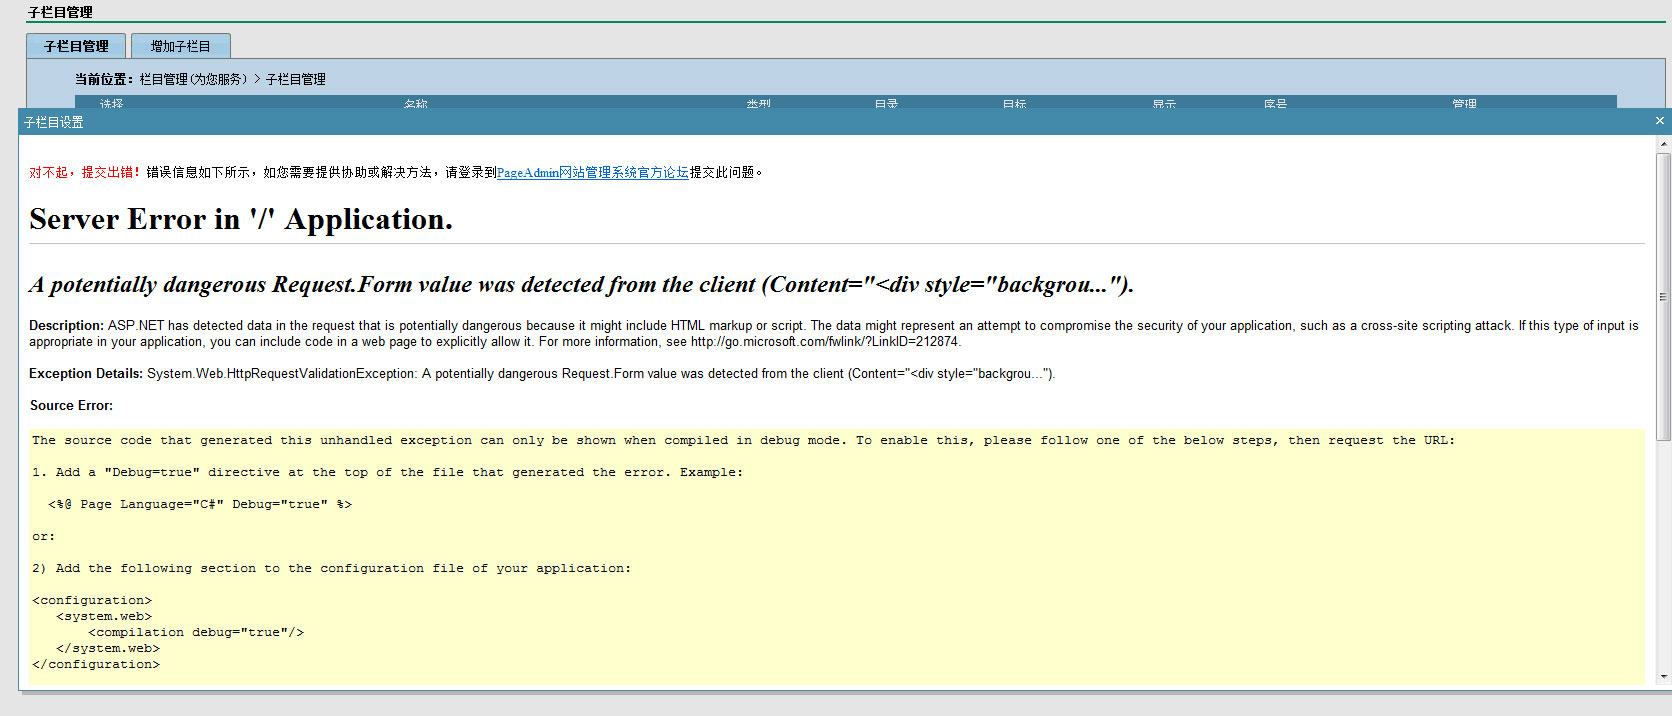Click the 管理 column header
1672x716 pixels.
[1464, 103]
